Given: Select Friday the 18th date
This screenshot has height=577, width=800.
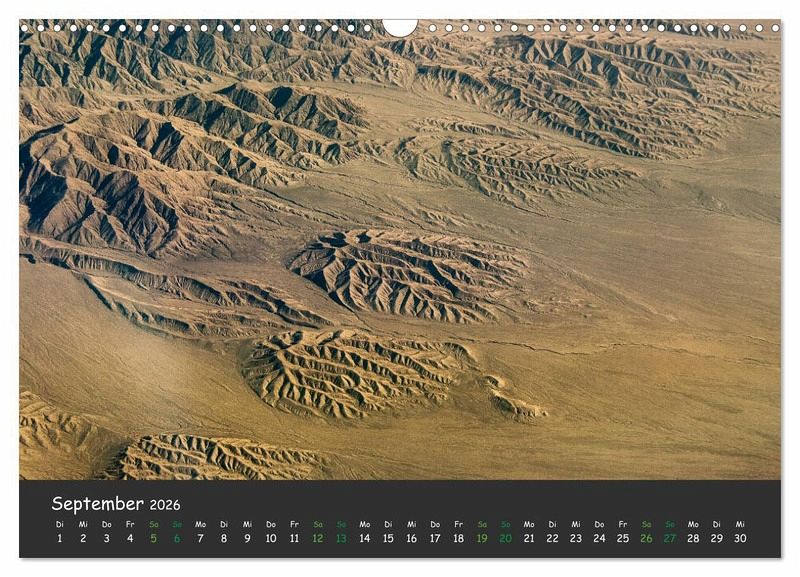Looking at the screenshot, I should (x=458, y=538).
